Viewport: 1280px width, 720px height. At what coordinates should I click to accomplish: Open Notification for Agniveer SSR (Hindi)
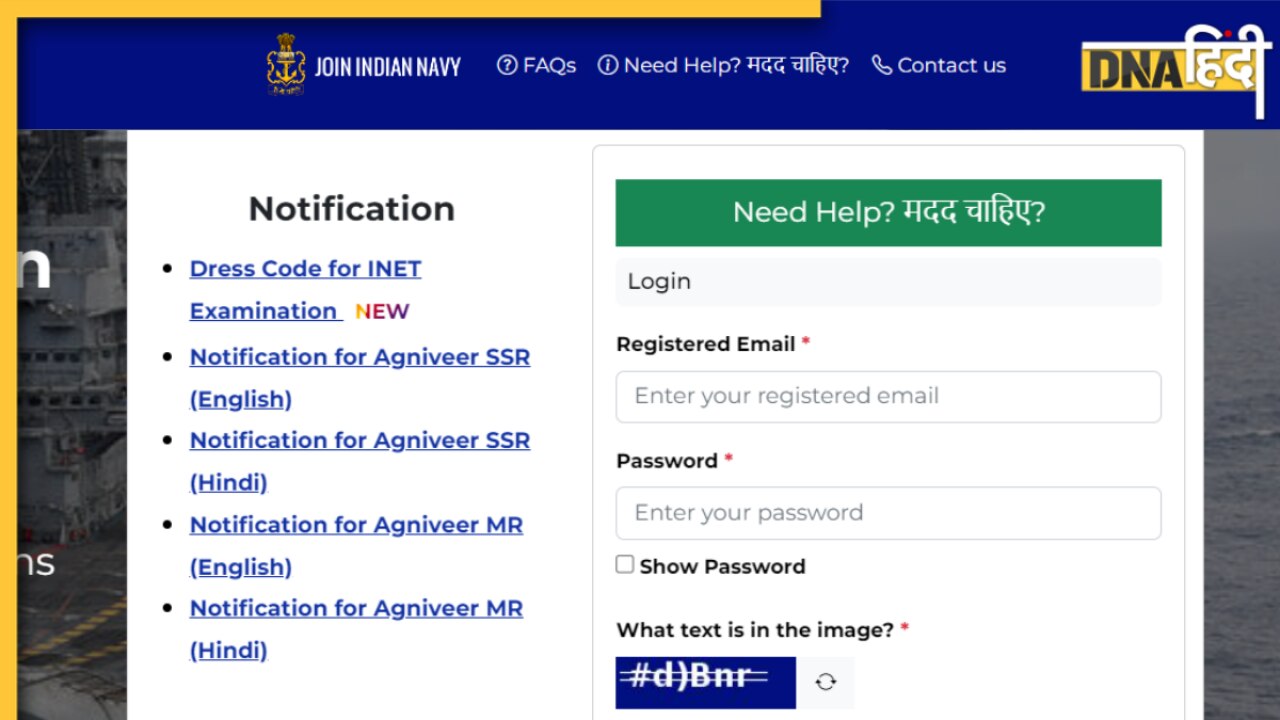pos(360,461)
